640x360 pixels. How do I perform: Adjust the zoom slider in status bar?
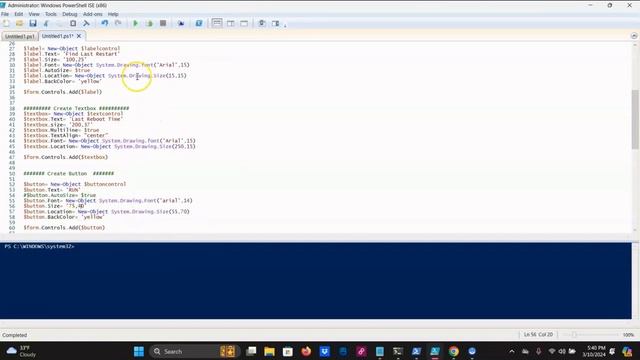pyautogui.click(x=574, y=335)
